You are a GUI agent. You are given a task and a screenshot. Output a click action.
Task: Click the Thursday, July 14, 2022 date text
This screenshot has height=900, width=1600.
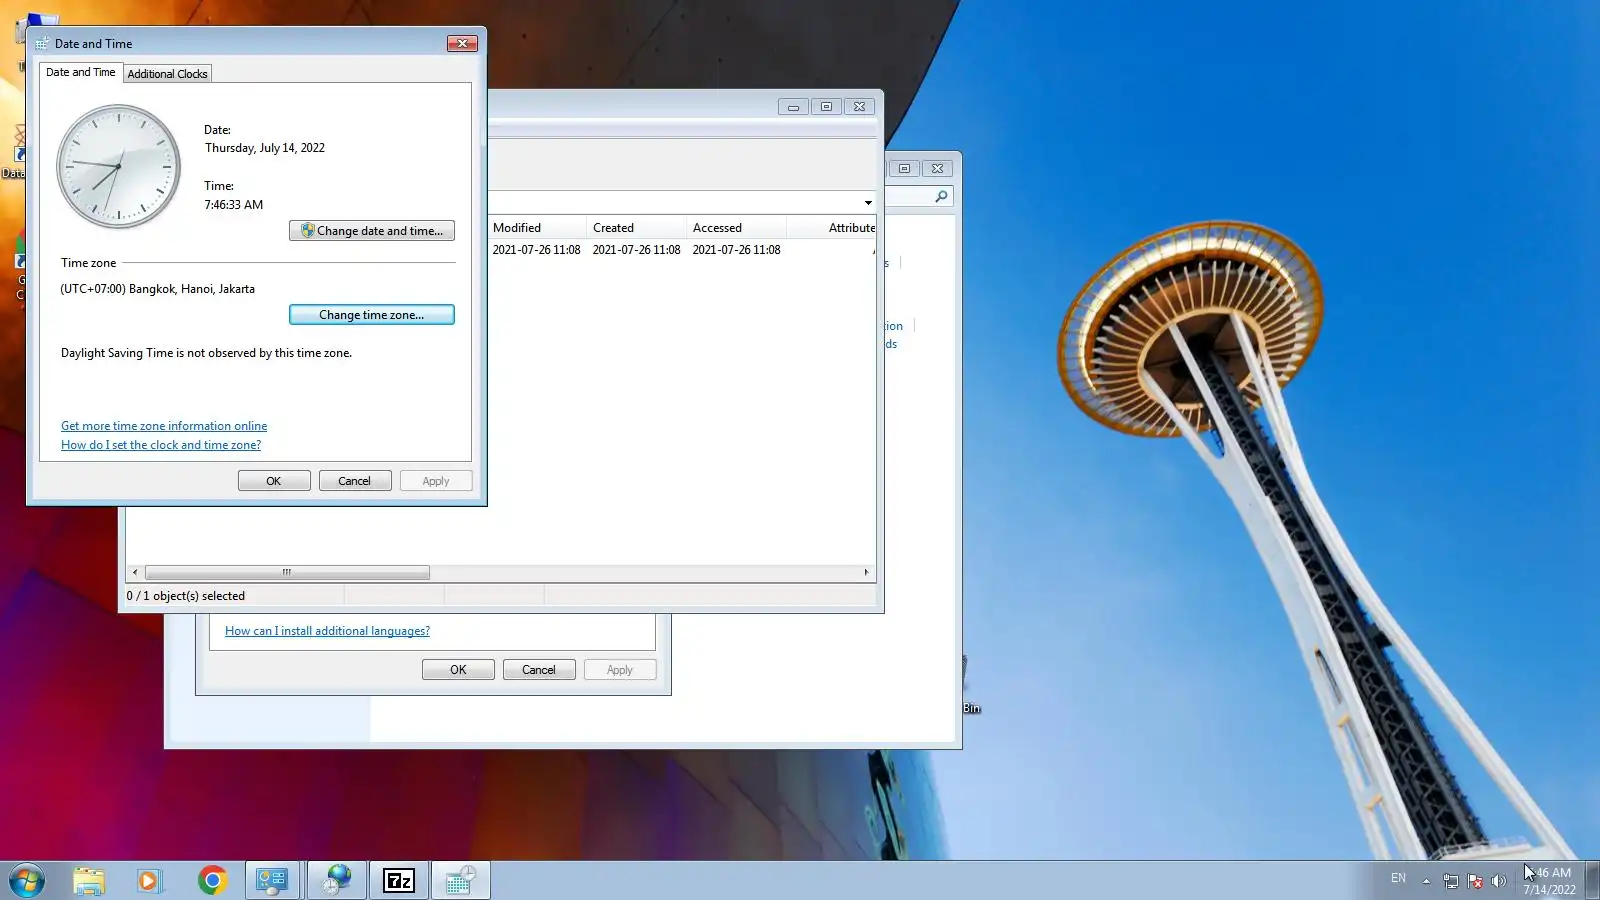265,148
